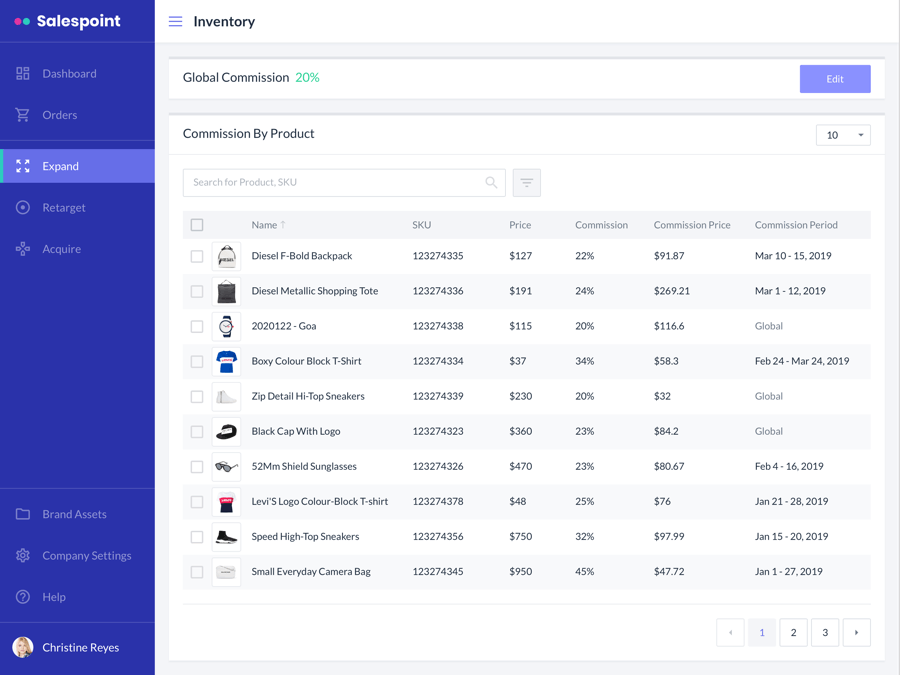Check the Diesel F-Bold Backpack row
Image resolution: width=900 pixels, height=675 pixels.
197,256
